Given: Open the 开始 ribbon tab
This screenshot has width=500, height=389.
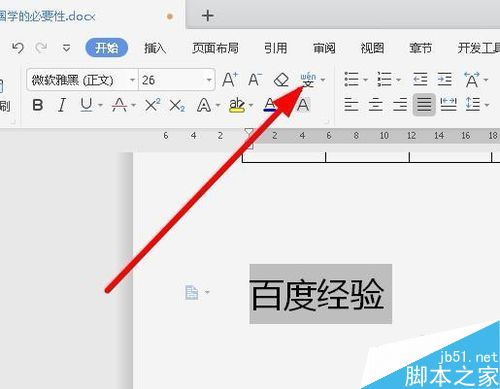Looking at the screenshot, I should pyautogui.click(x=107, y=48).
